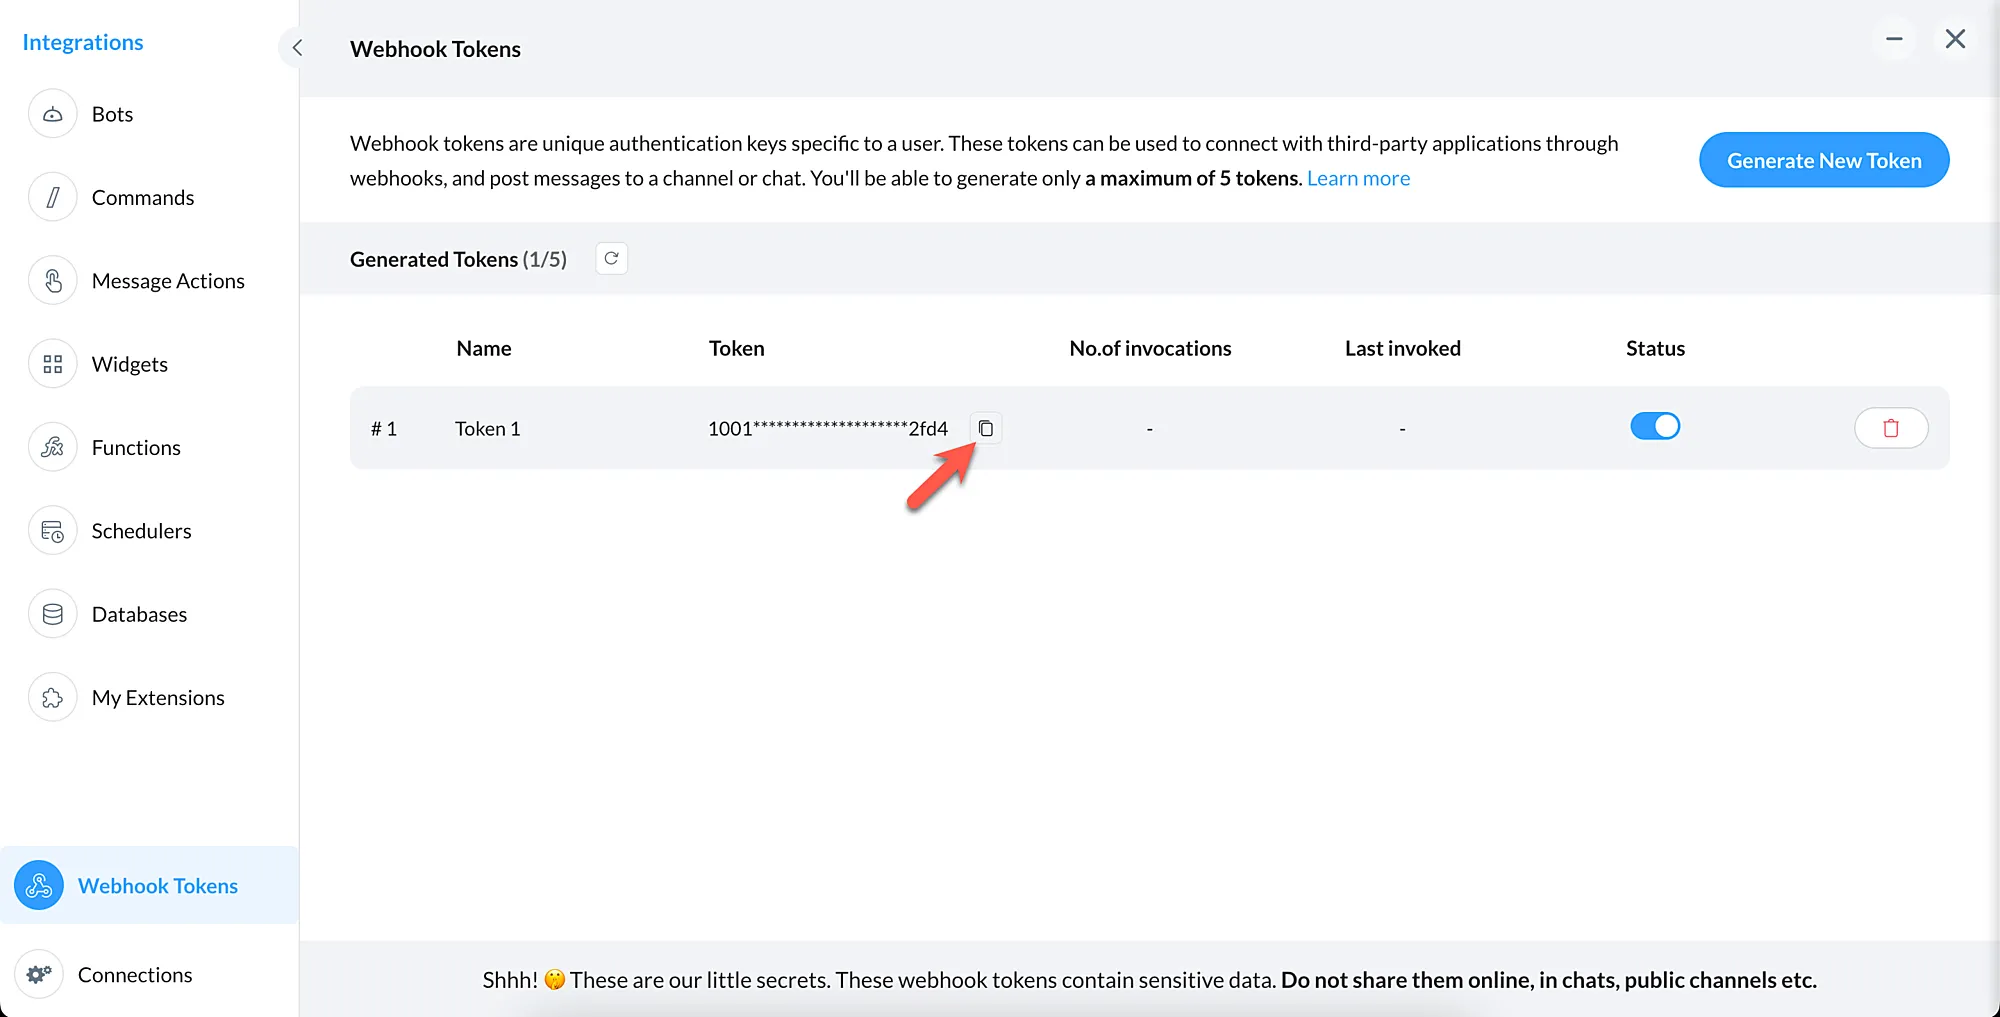Viewport: 2000px width, 1017px height.
Task: Click the Databases cylinder icon
Action: 53,614
